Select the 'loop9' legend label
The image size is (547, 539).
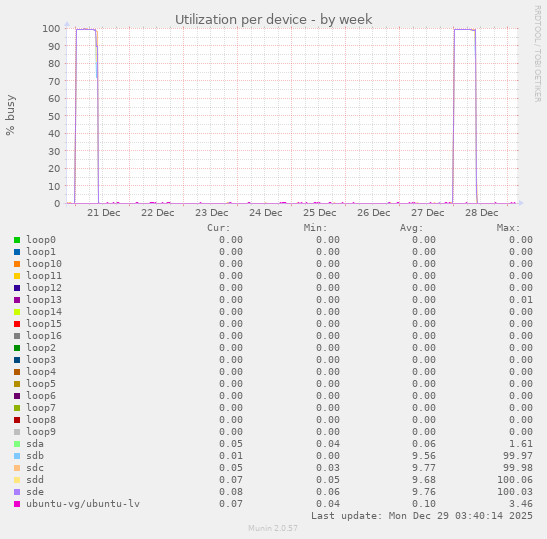[41, 432]
